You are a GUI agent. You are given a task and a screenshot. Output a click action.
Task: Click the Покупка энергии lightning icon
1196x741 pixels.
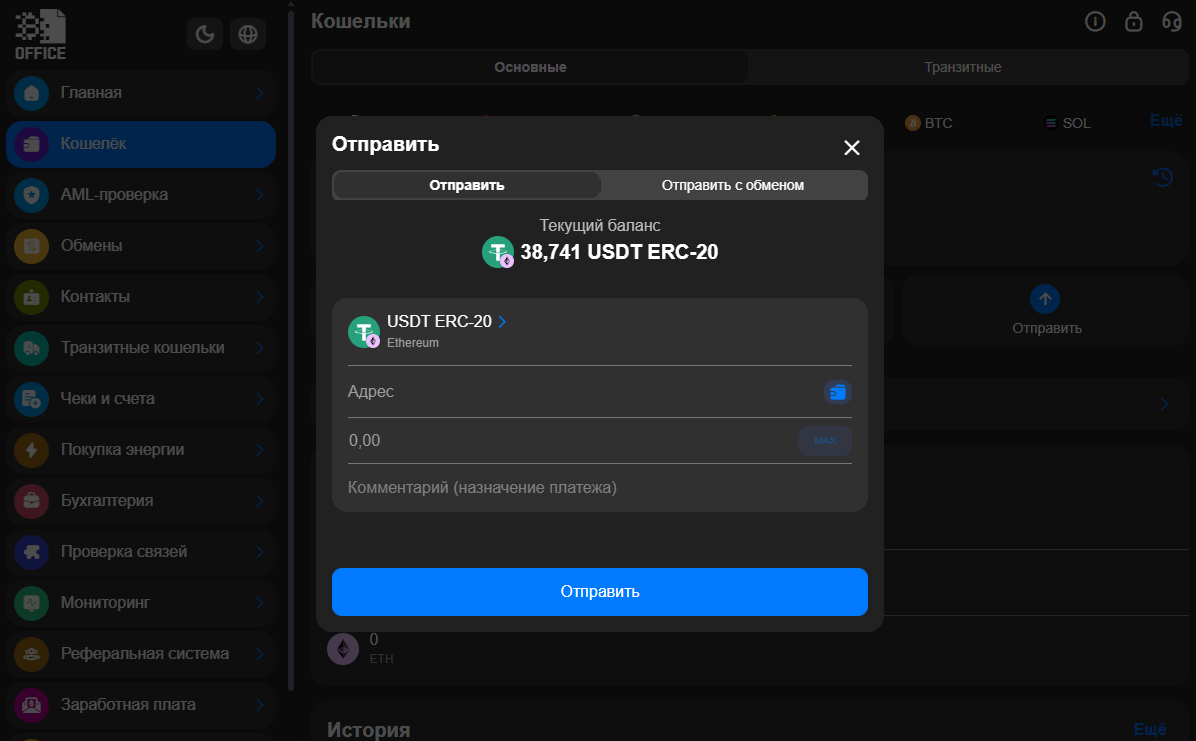coord(32,450)
